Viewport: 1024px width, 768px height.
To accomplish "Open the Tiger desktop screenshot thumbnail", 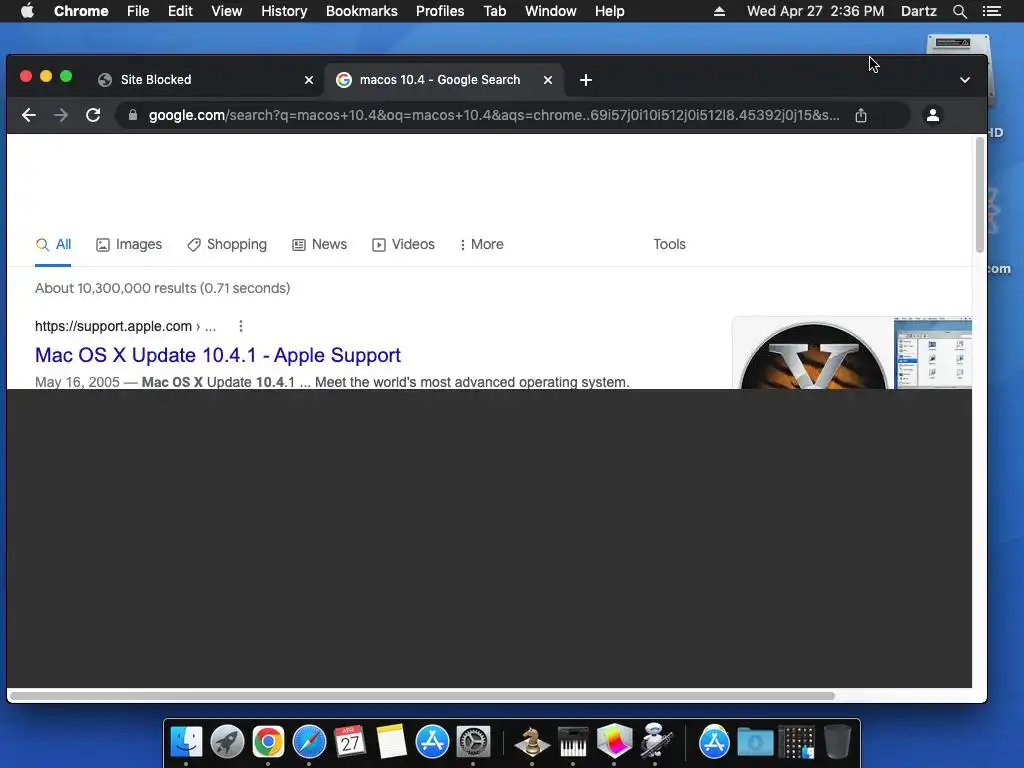I will 933,353.
